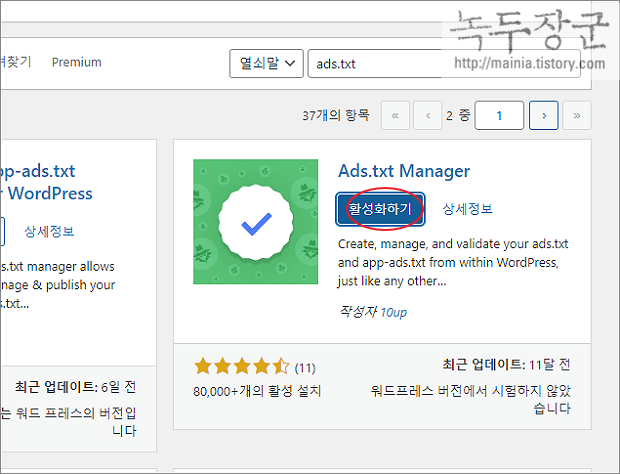This screenshot has width=620, height=474.
Task: Open the Ads.txt Manager title link
Action: pyautogui.click(x=404, y=171)
